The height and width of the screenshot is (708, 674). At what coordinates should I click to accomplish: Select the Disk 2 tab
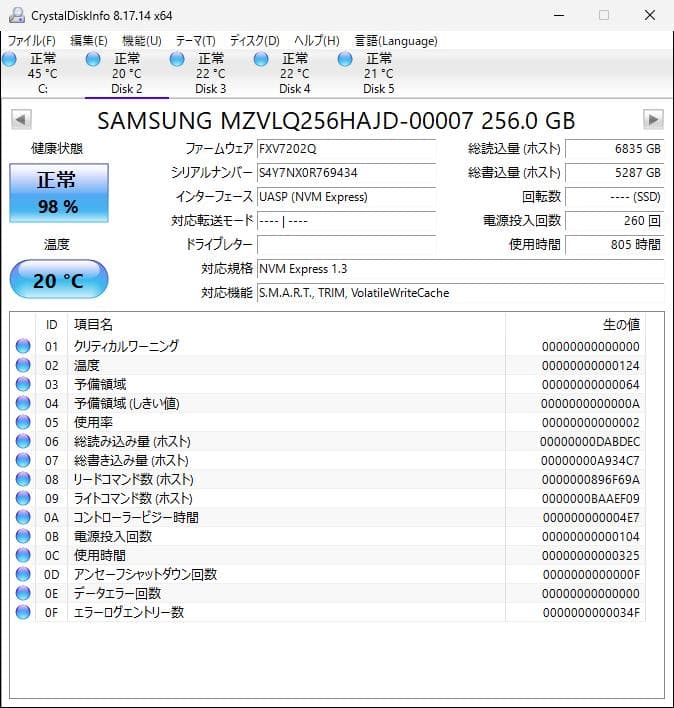[127, 74]
